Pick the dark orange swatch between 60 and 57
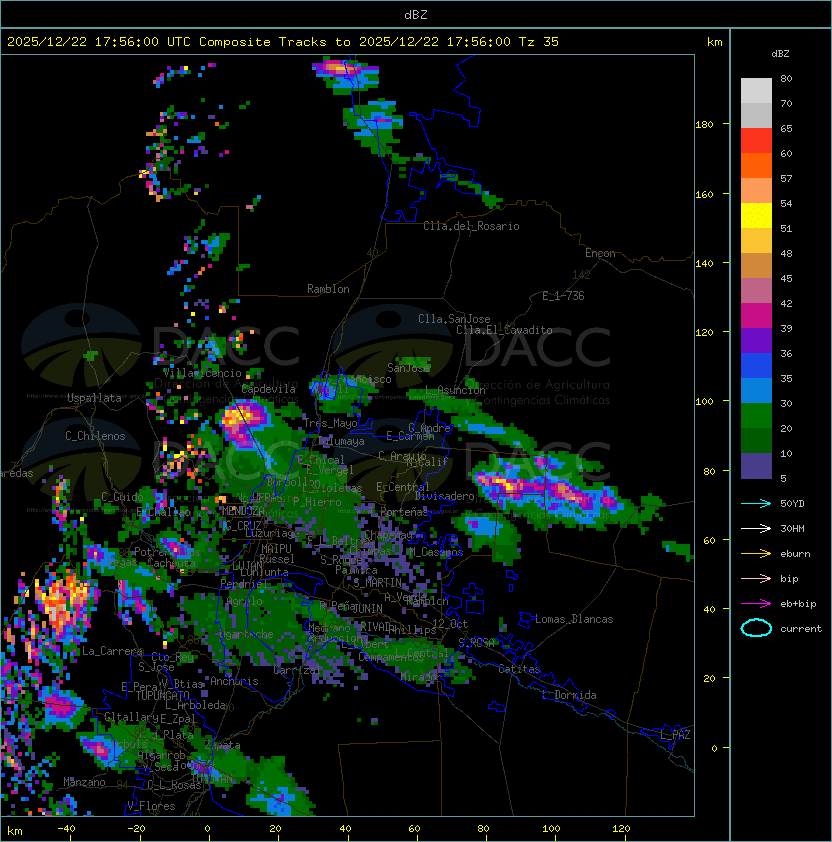 pyautogui.click(x=756, y=165)
